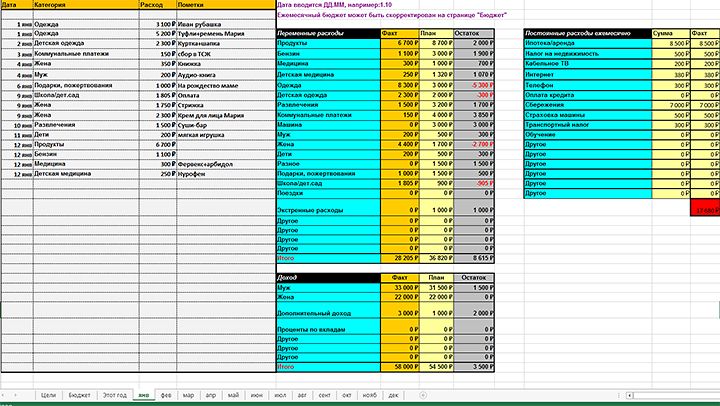Go to the авг sheet tab
Viewport: 720px width, 406px height.
[302, 395]
